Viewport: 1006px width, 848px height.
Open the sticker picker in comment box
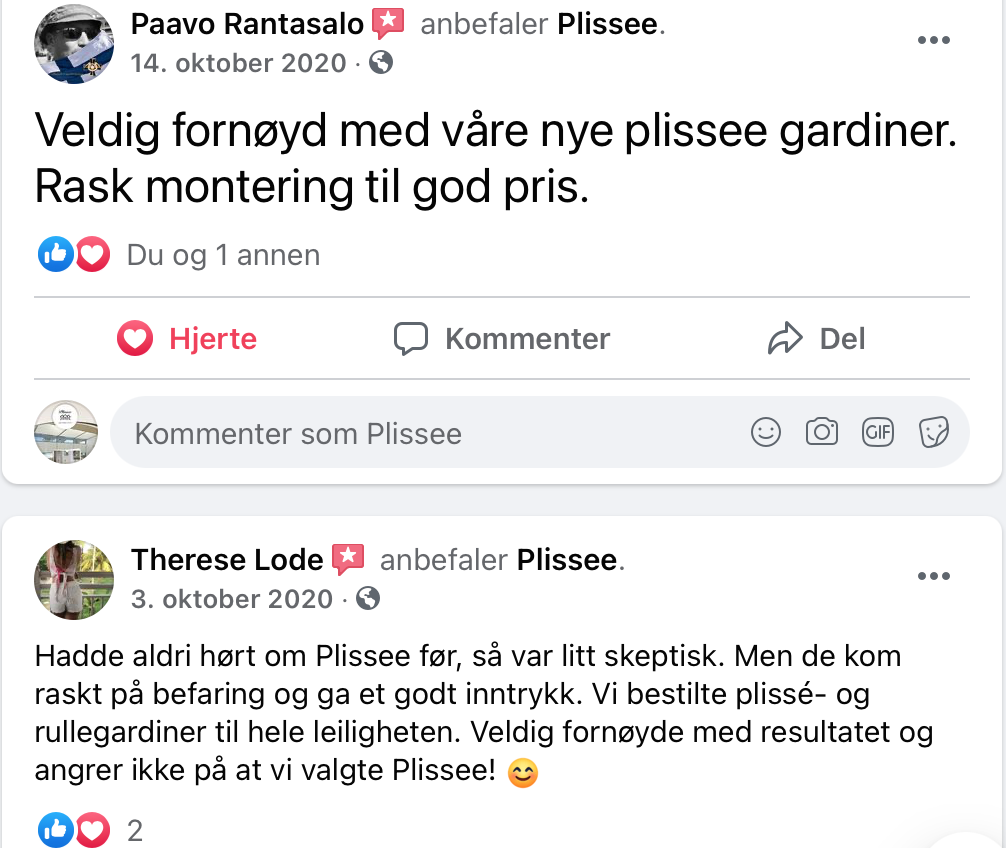pyautogui.click(x=933, y=432)
